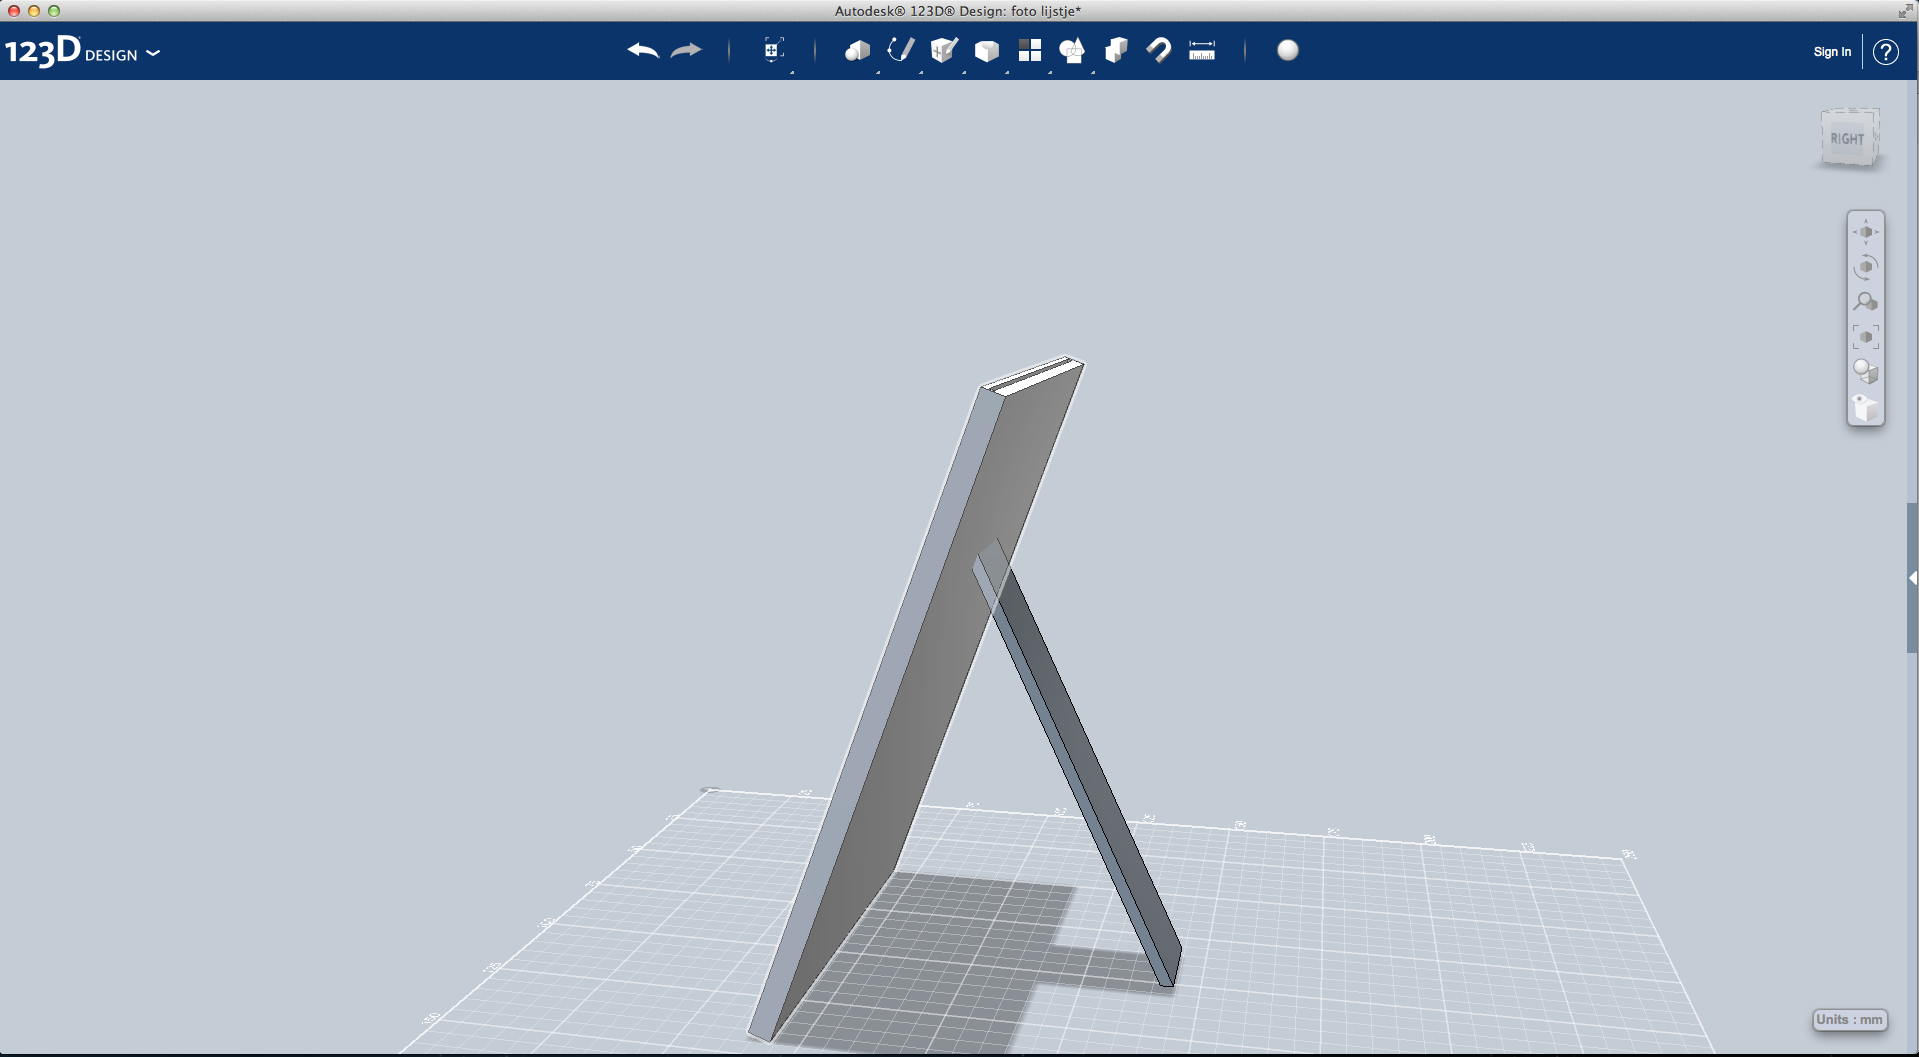Open the Construct tool
1919x1057 pixels.
pos(944,50)
